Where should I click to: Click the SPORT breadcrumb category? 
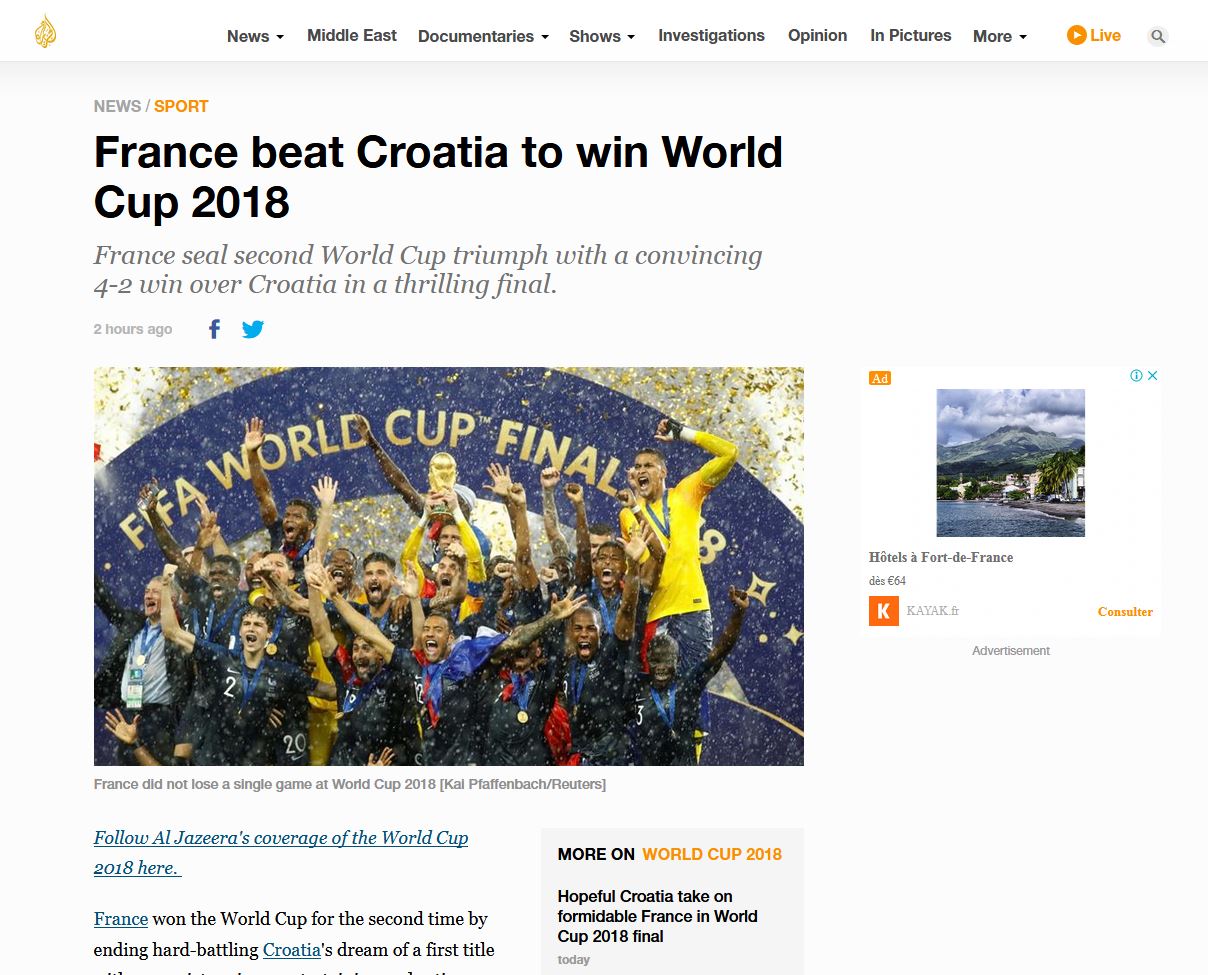pyautogui.click(x=181, y=106)
